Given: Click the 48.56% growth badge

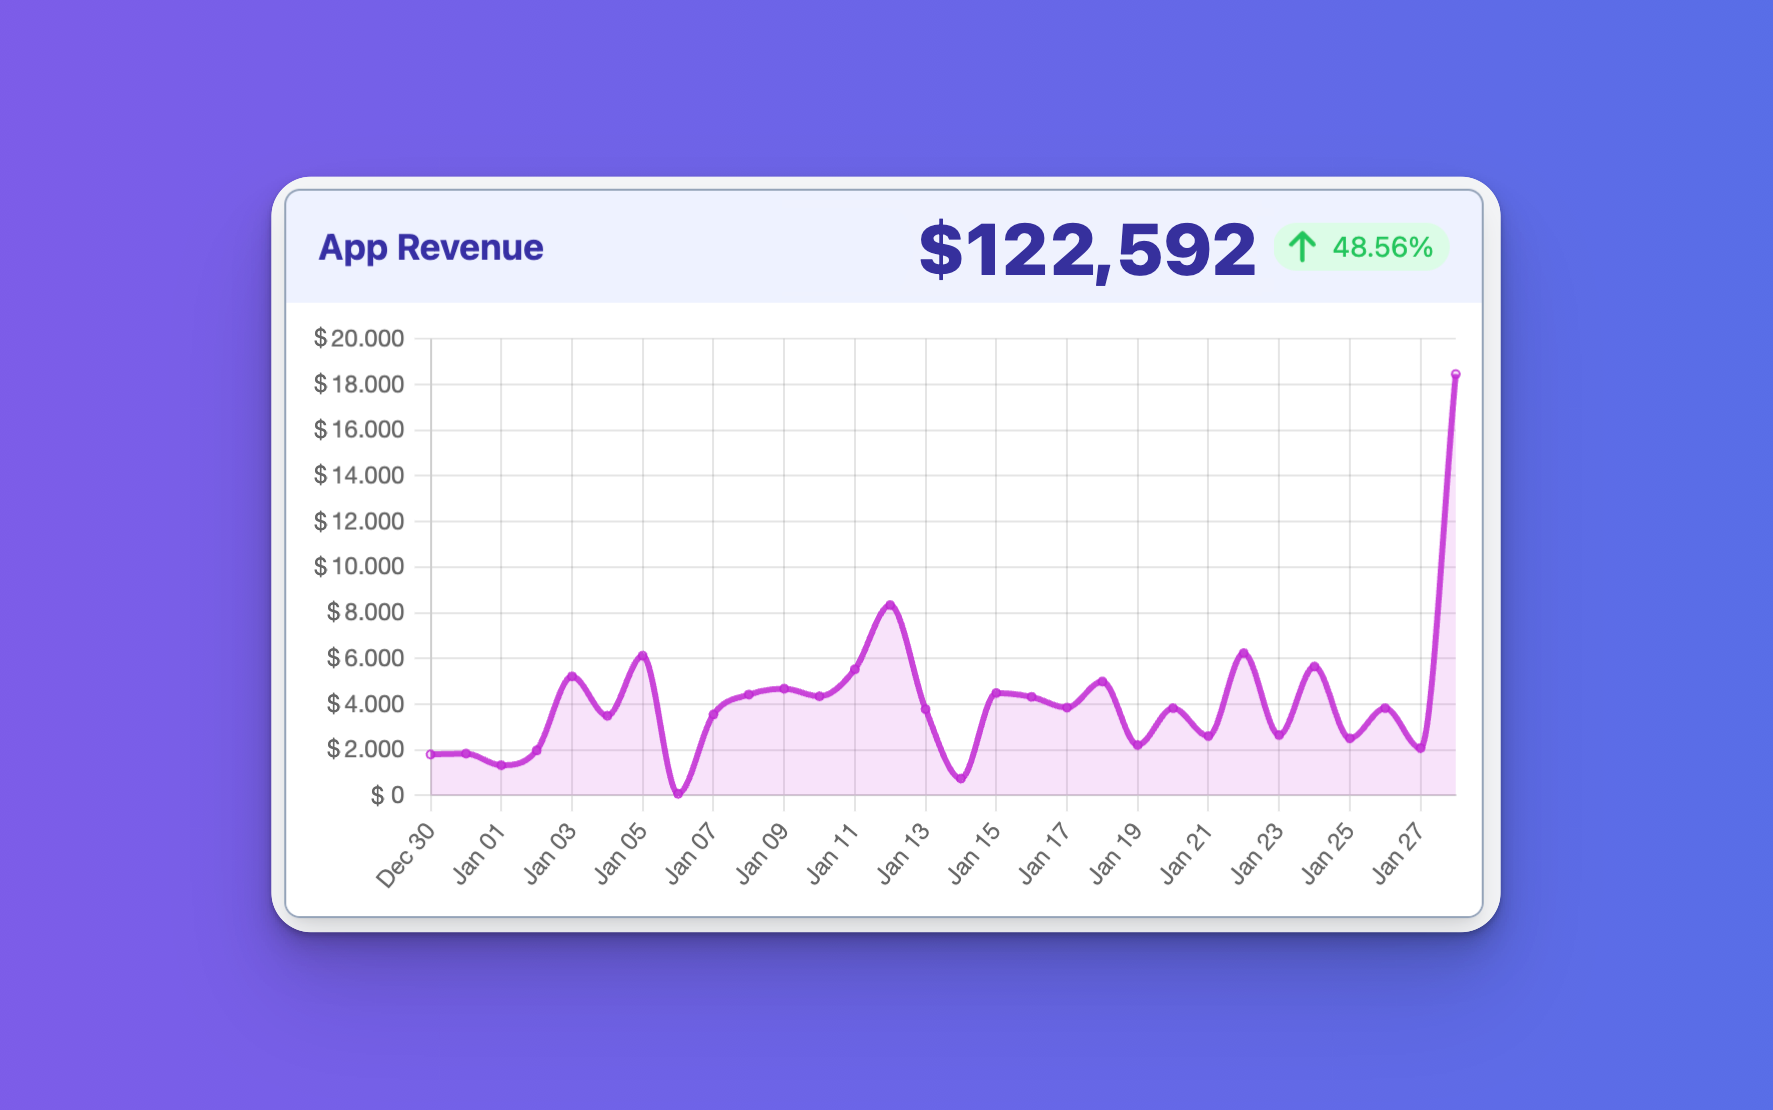Looking at the screenshot, I should tap(1361, 247).
